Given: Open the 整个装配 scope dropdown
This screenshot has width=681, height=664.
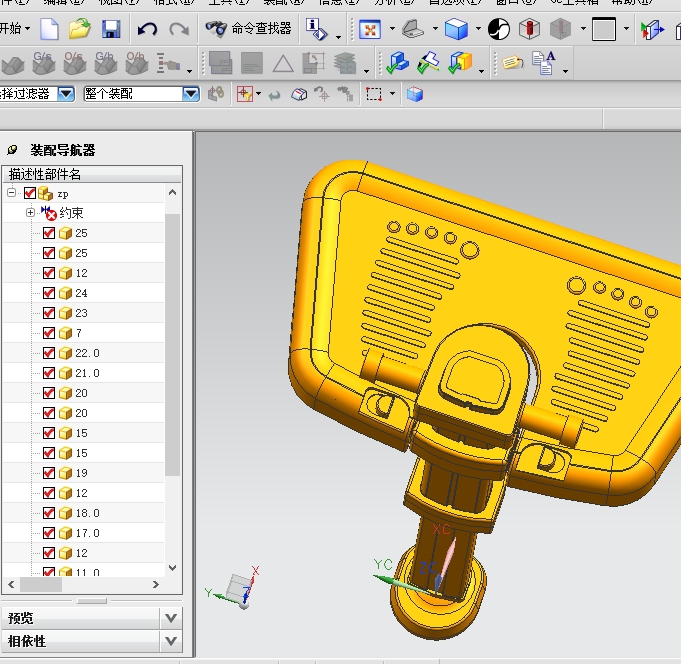Looking at the screenshot, I should [x=190, y=94].
